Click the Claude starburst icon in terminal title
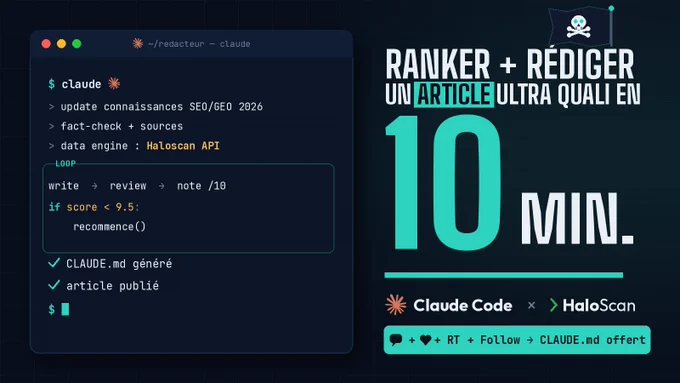Image resolution: width=680 pixels, height=383 pixels. point(137,43)
